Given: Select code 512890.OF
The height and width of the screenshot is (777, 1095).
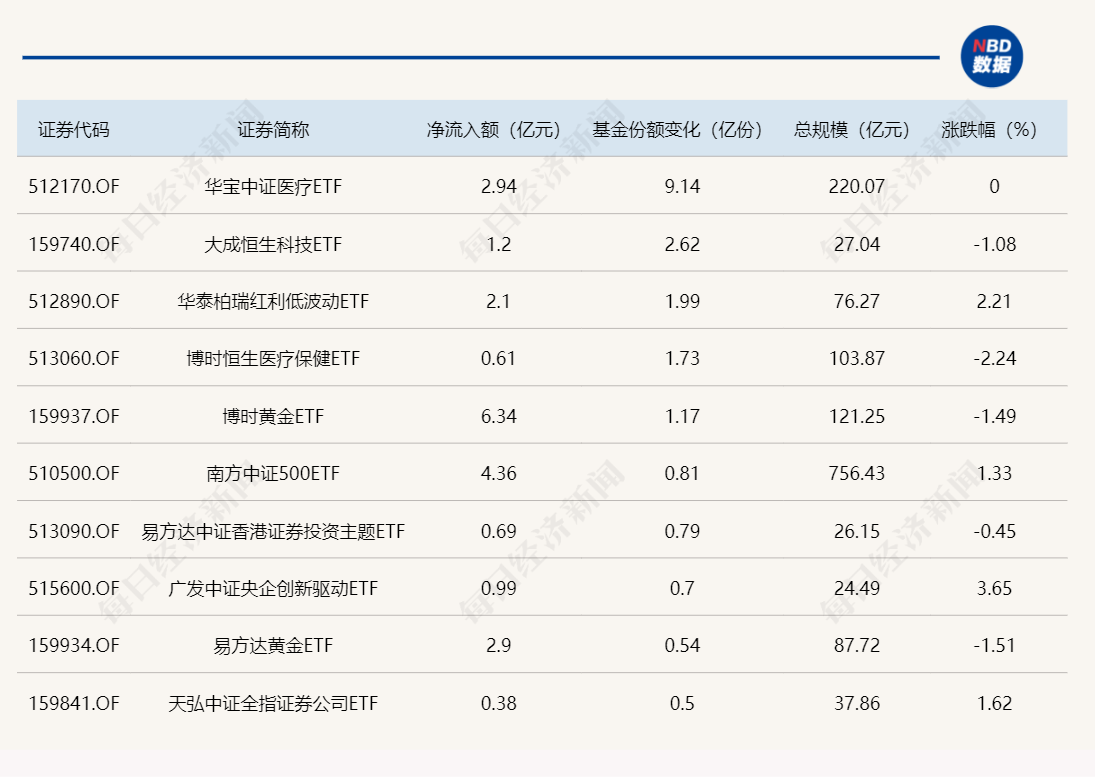Looking at the screenshot, I should 74,302.
